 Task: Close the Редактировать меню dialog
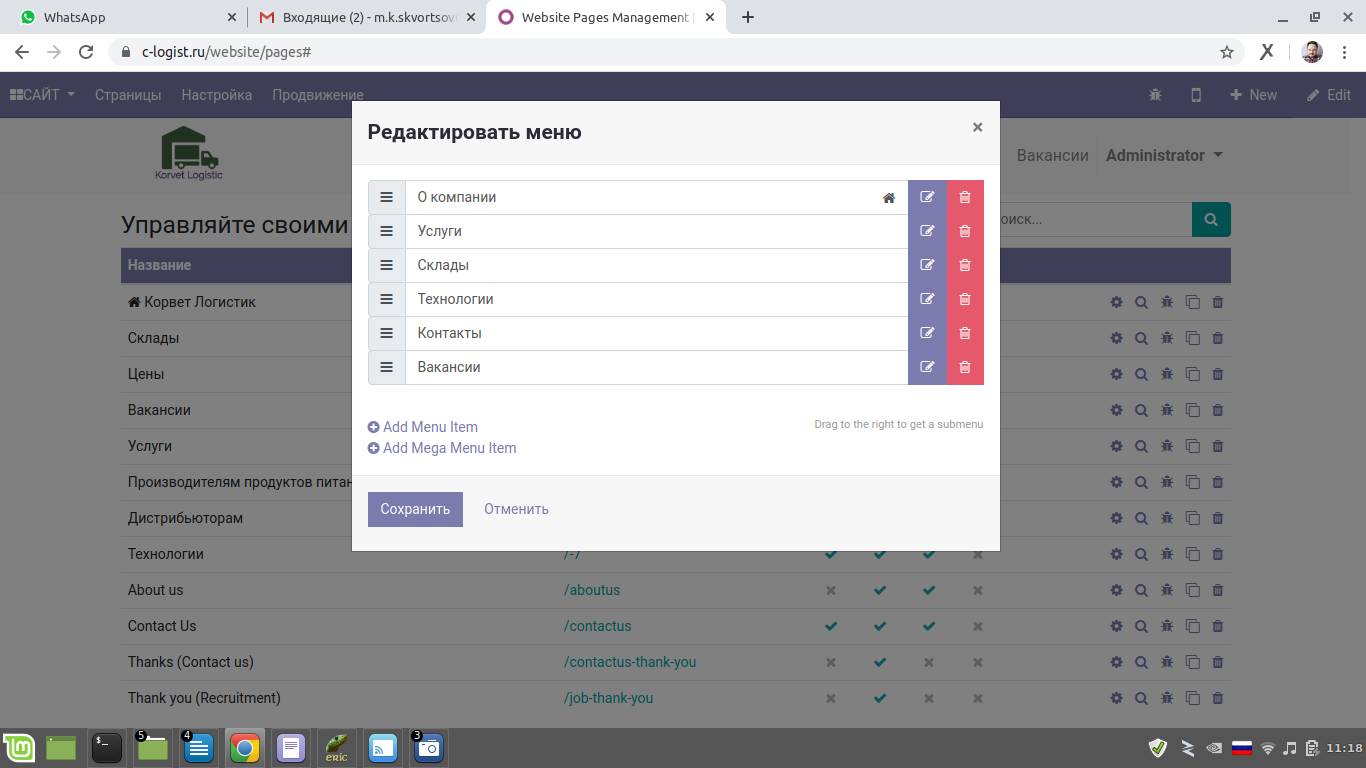pos(977,127)
